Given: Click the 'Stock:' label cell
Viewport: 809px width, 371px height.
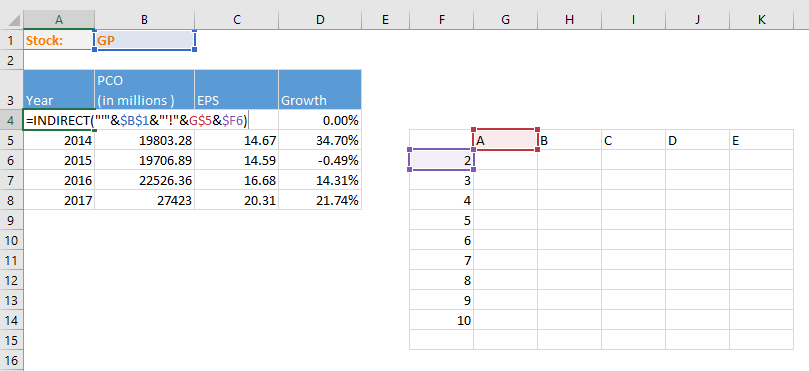Looking at the screenshot, I should click(59, 40).
